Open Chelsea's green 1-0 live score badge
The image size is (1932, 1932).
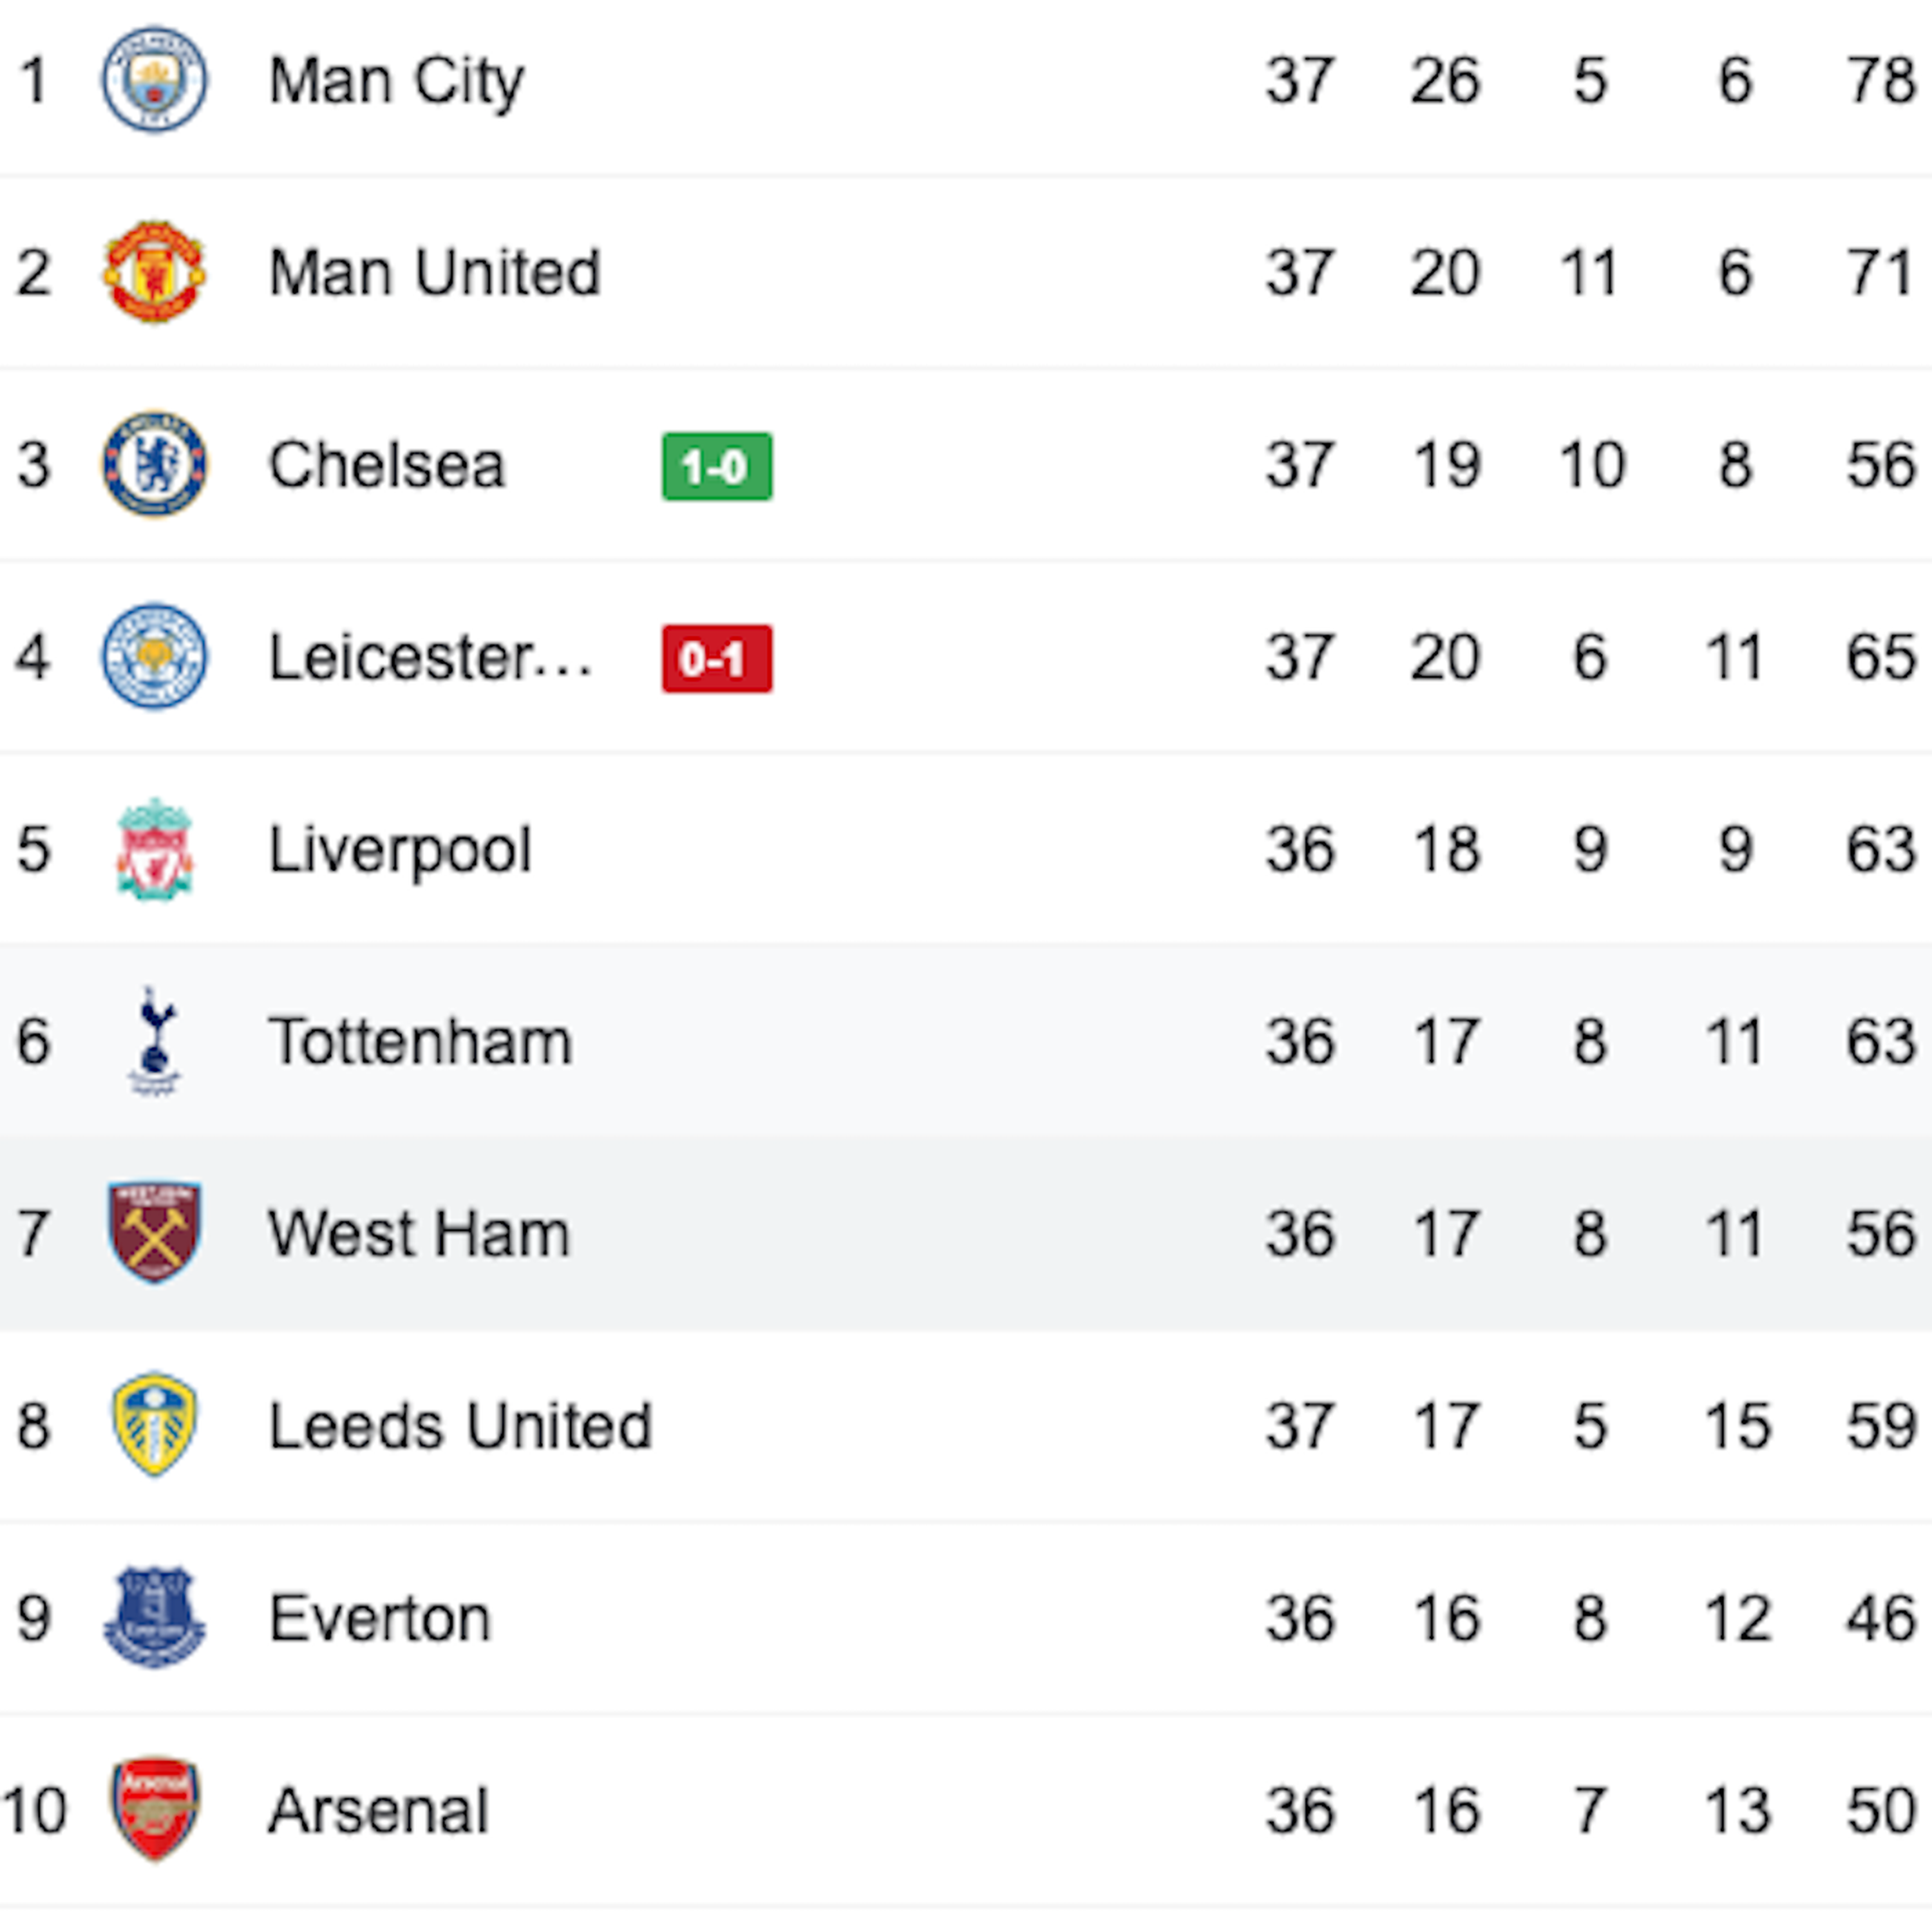click(x=716, y=466)
